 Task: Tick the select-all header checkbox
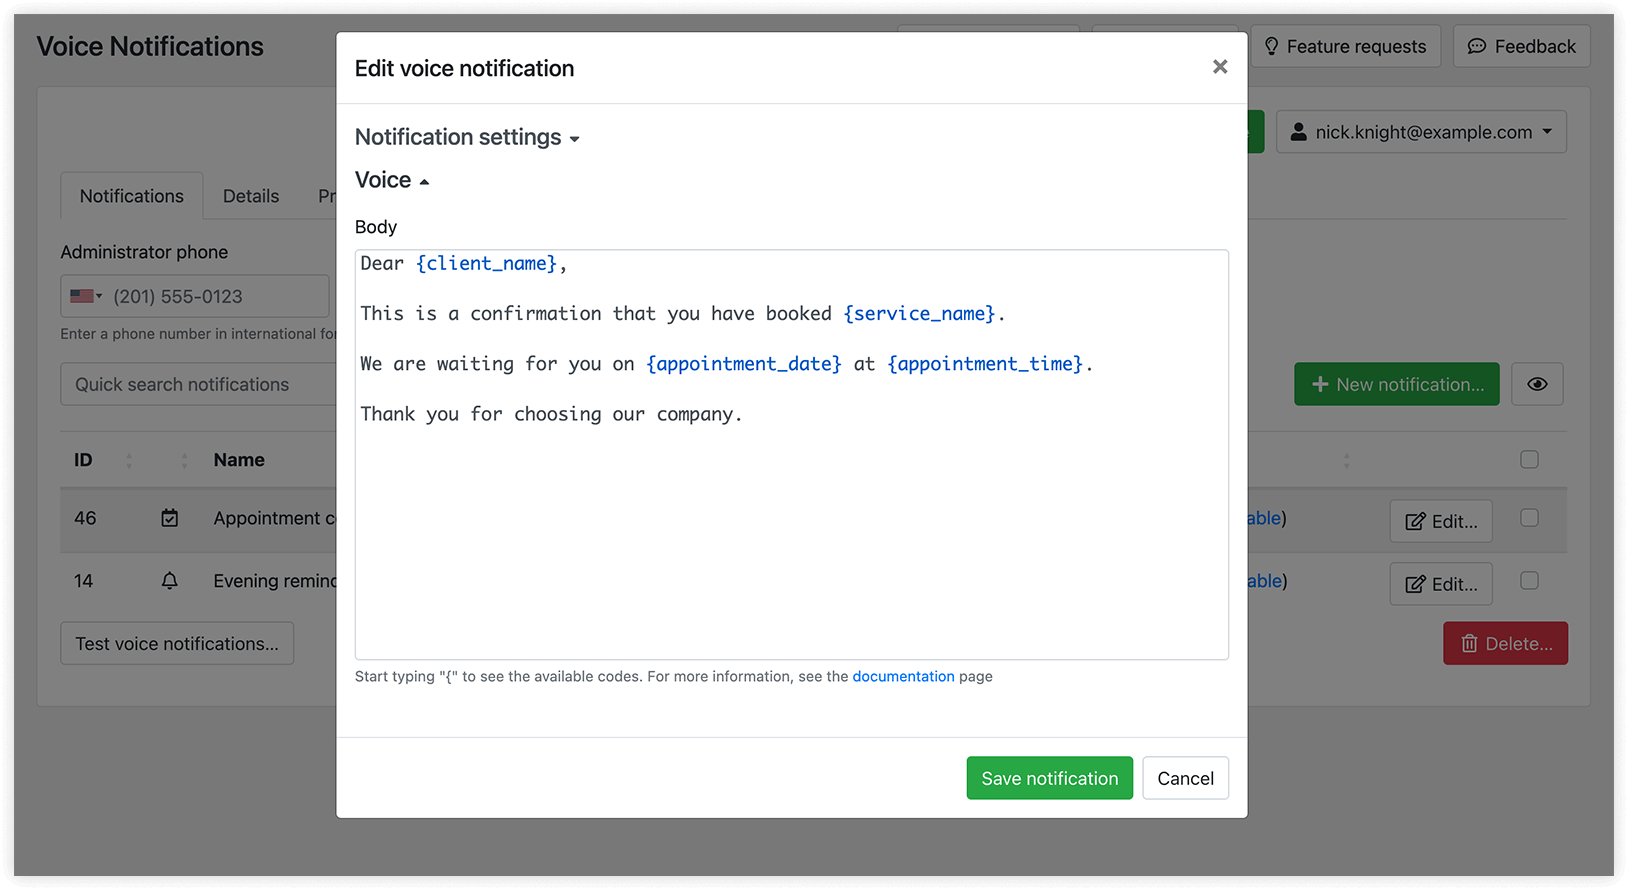point(1529,459)
